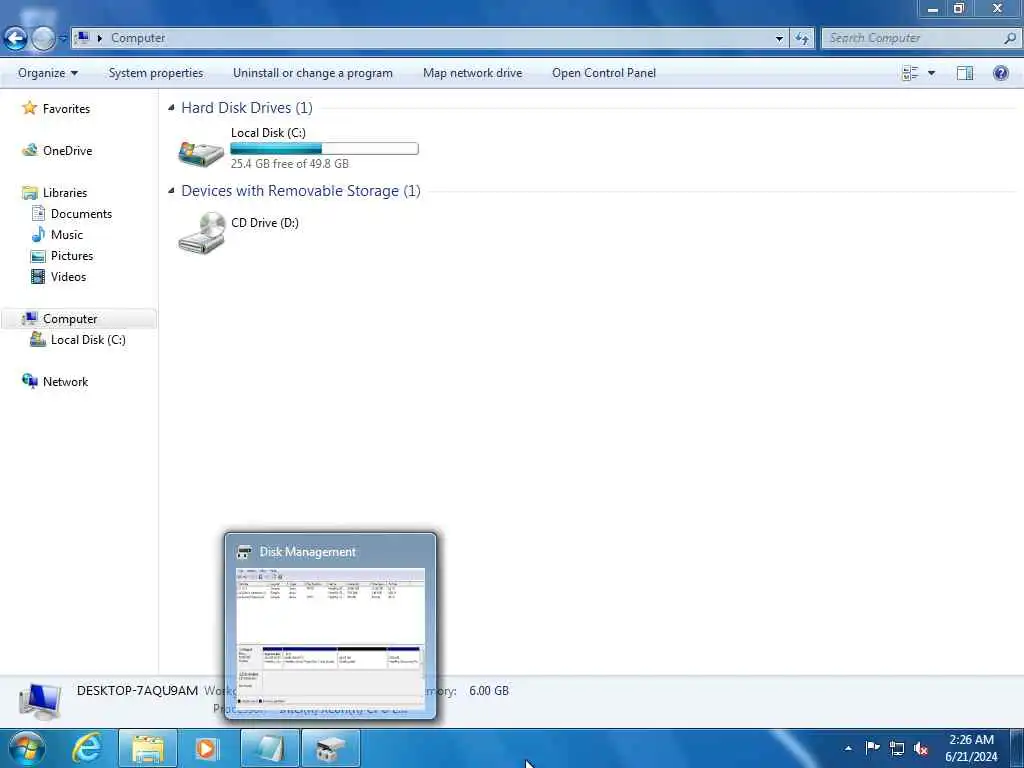The image size is (1024, 768).
Task: Open the Windows Start menu
Action: (x=27, y=748)
